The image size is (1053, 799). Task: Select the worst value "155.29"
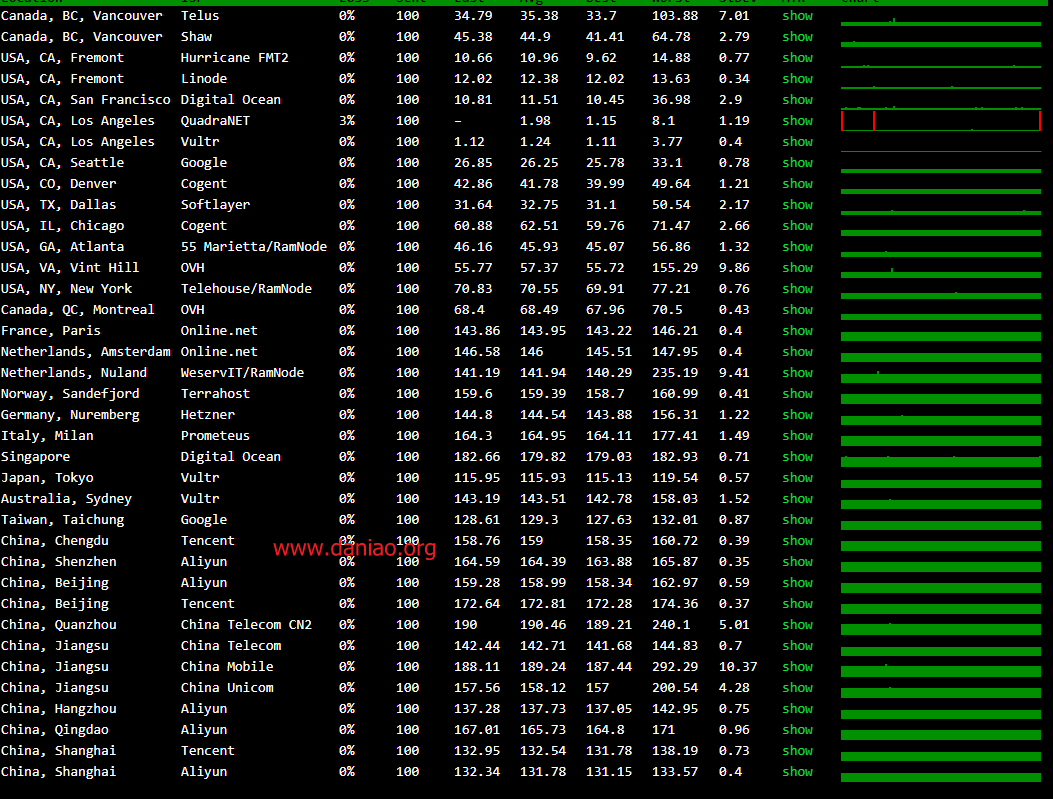(675, 267)
